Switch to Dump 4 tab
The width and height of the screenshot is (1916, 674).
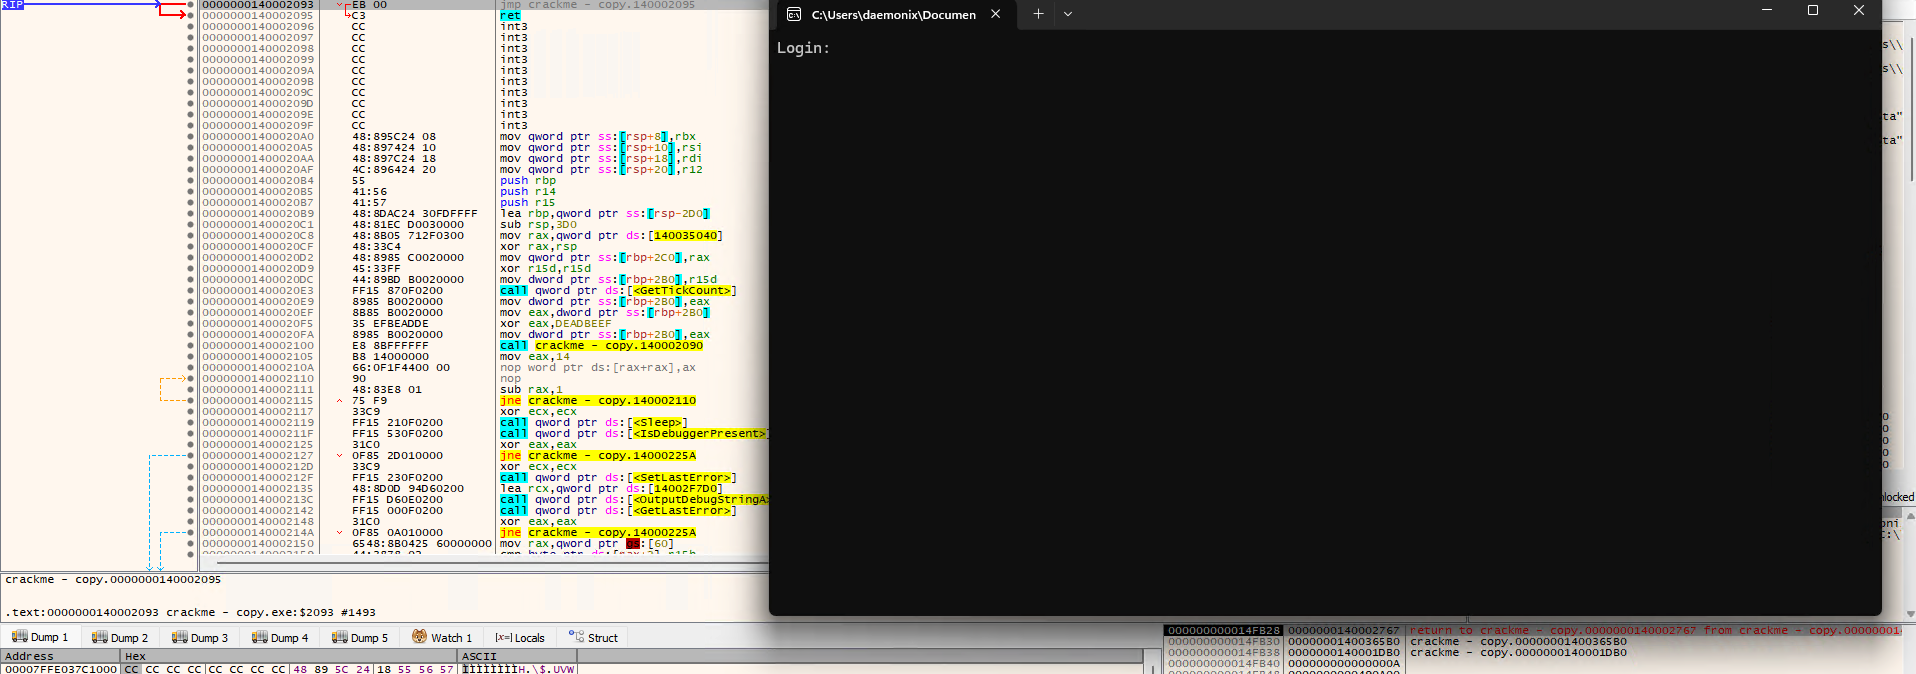point(280,637)
